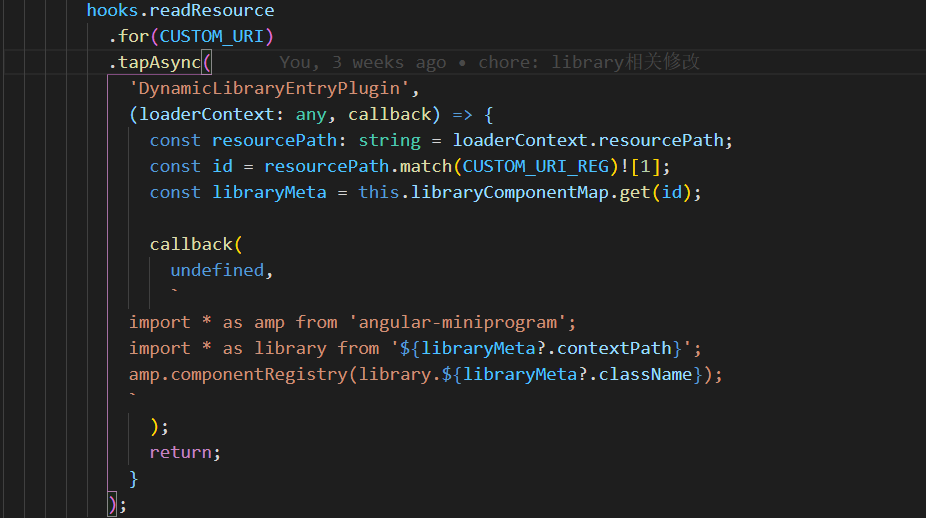Click CUSTOM_URI_REG identifier
Screen dimensions: 926x518
pos(536,167)
